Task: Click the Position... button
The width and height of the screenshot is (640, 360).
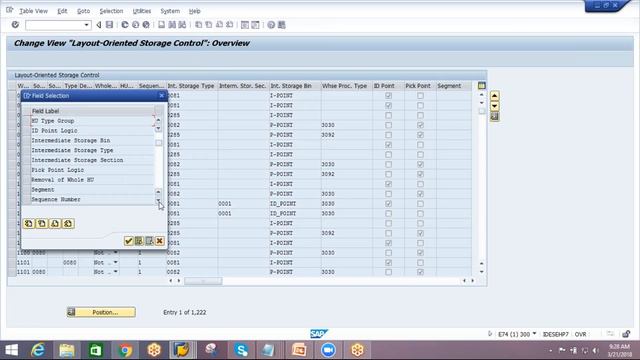Action: 101,312
